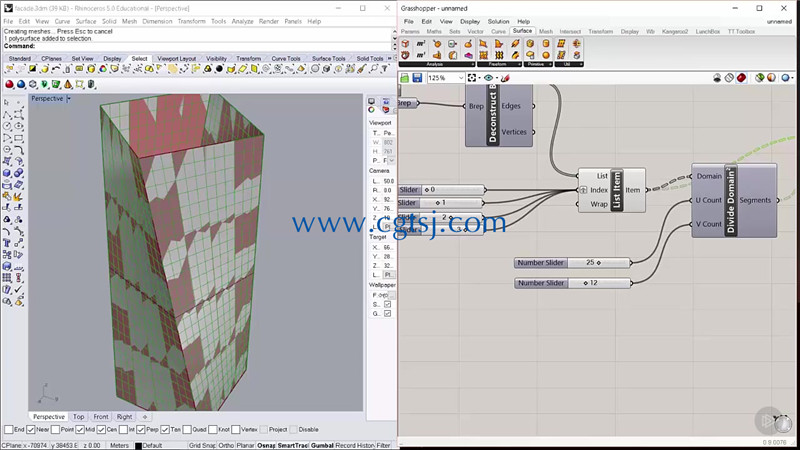Image resolution: width=800 pixels, height=450 pixels.
Task: Click the Rhino Command input line
Action: pyautogui.click(x=197, y=46)
